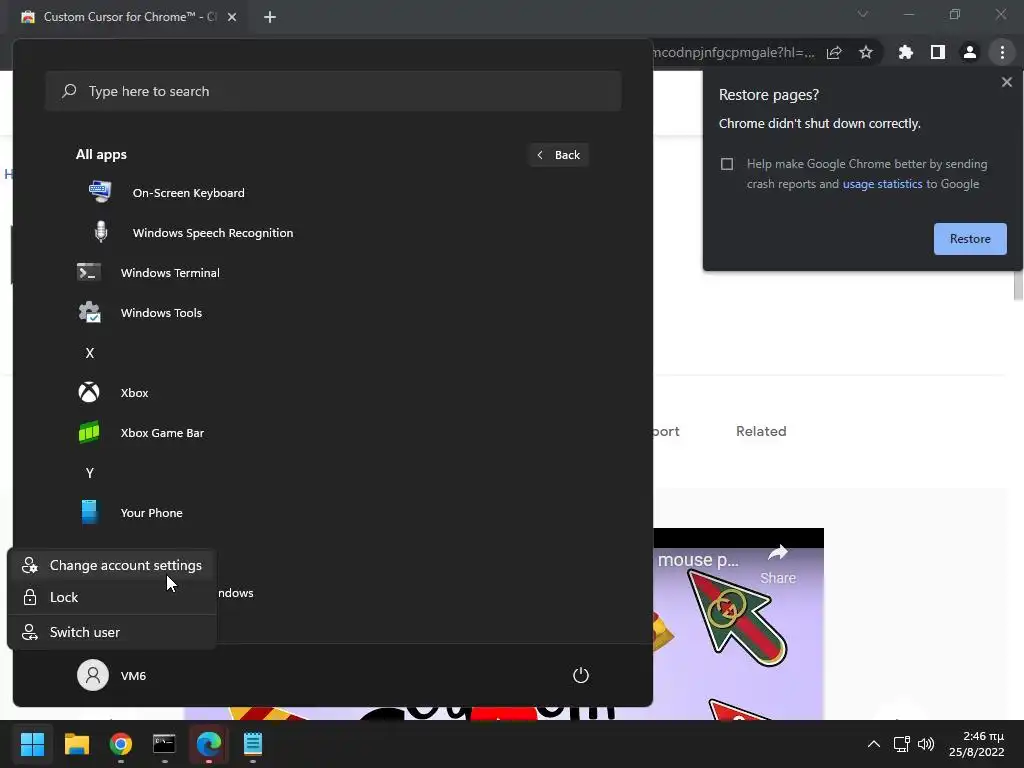Open the Notepad taskbar icon
The image size is (1024, 768).
click(253, 744)
